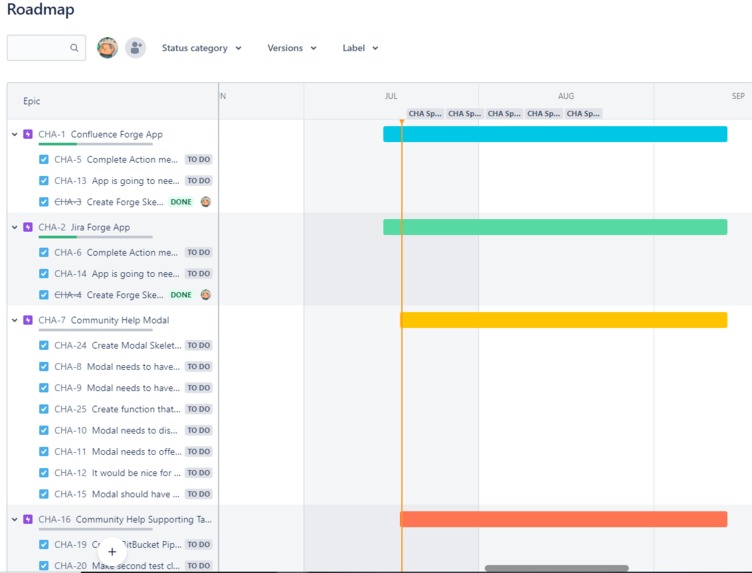
Task: Click the AUG month header
Action: click(566, 96)
